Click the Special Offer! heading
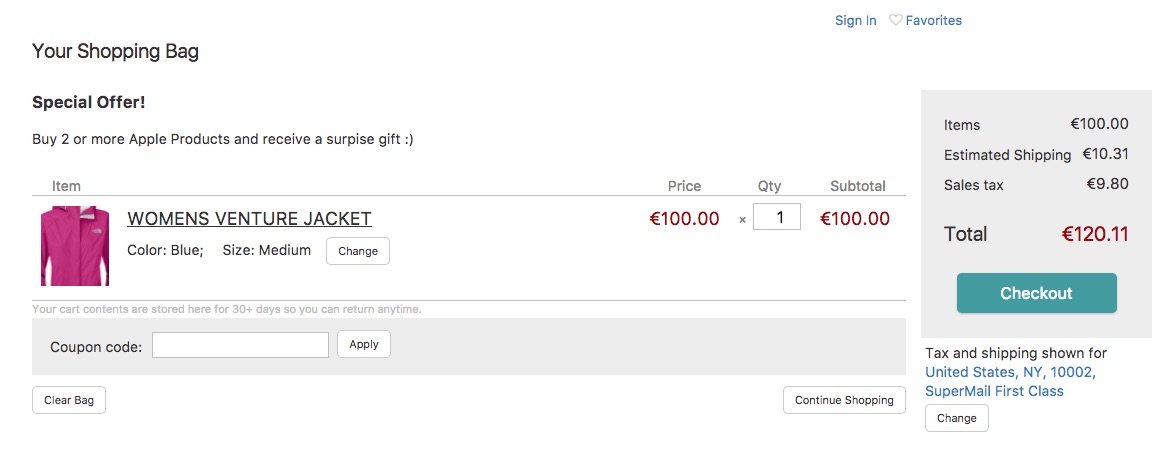 tap(88, 103)
